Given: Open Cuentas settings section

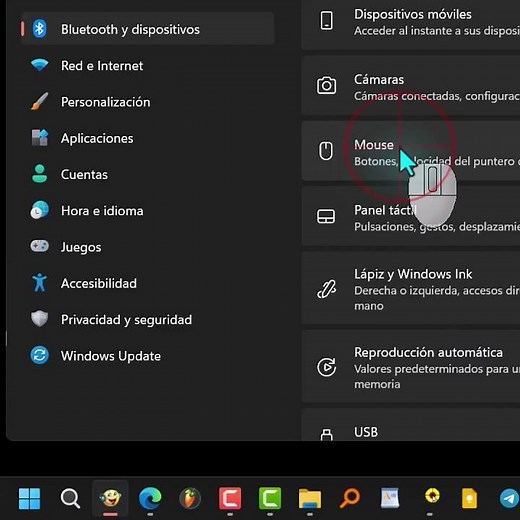Looking at the screenshot, I should (147, 174).
